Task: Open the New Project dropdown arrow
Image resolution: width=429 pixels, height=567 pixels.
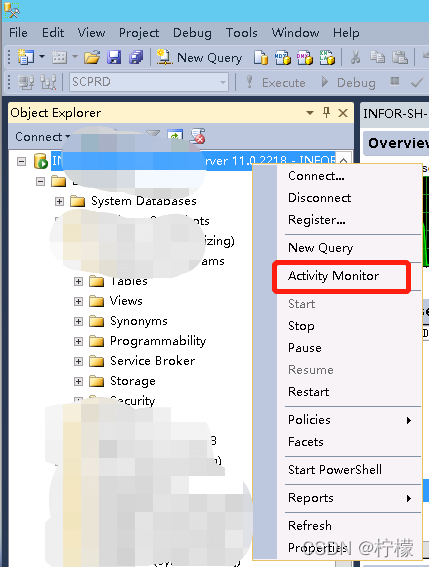Action: click(x=42, y=57)
